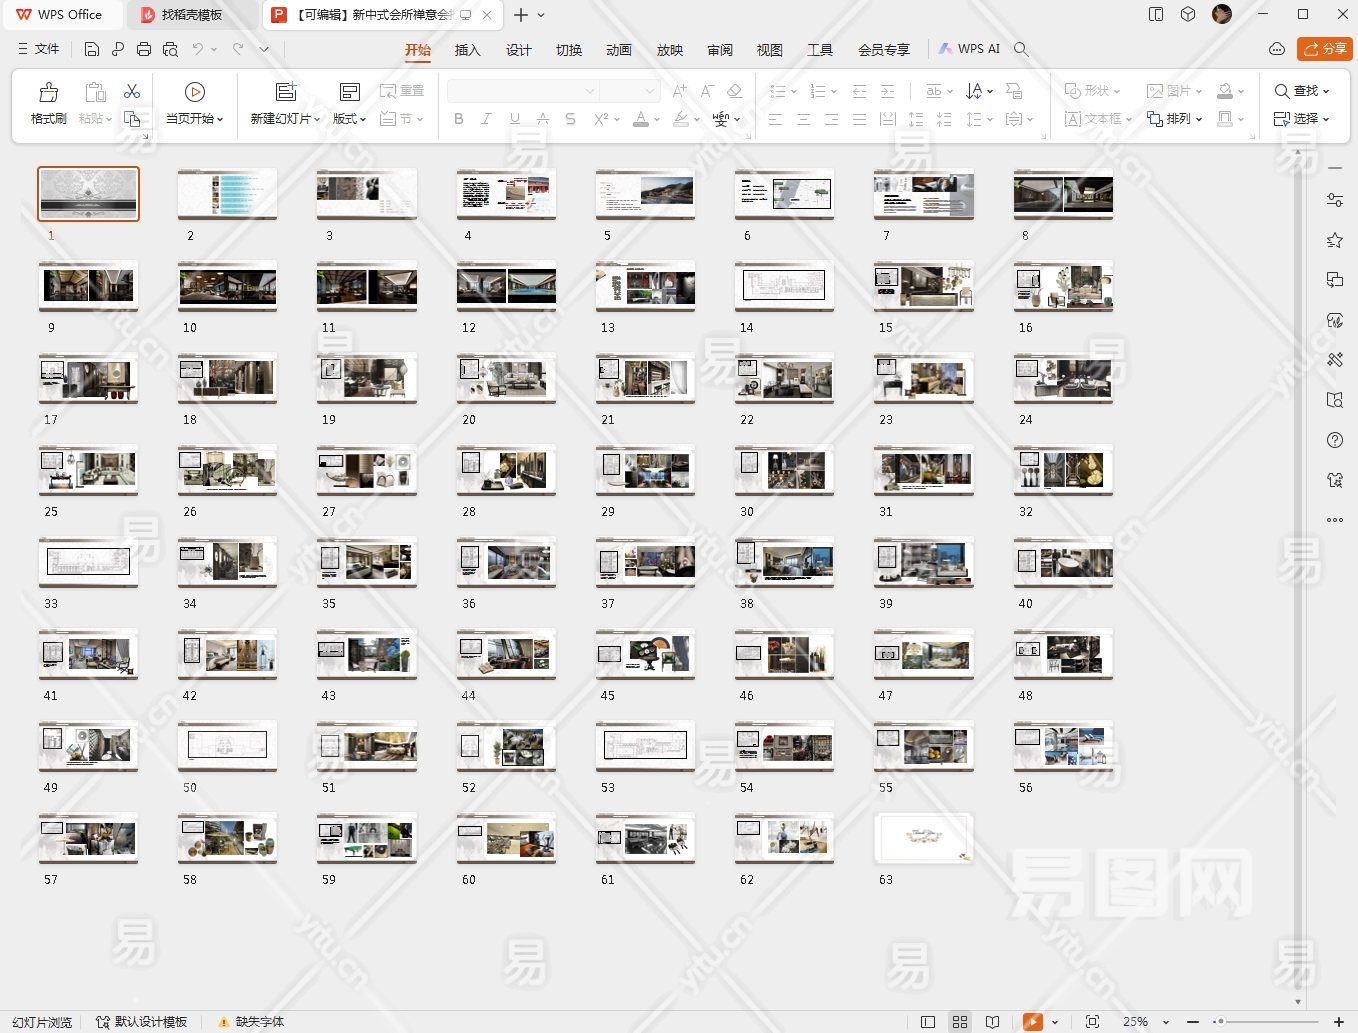The image size is (1358, 1033).
Task: Start slideshow with 当页开始 play icon
Action: tap(195, 92)
